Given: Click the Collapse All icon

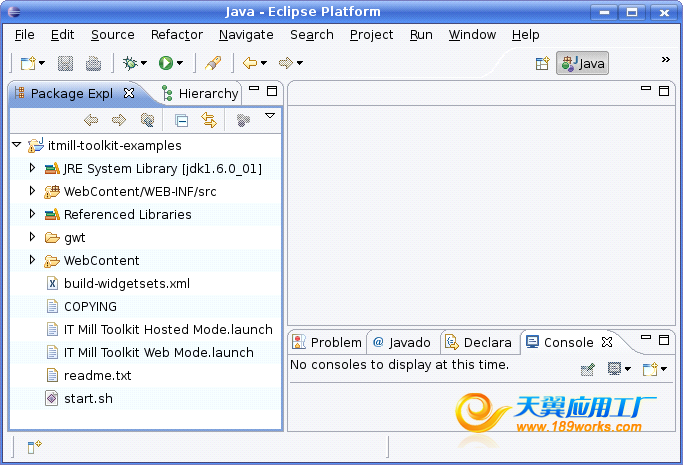Looking at the screenshot, I should pyautogui.click(x=181, y=120).
